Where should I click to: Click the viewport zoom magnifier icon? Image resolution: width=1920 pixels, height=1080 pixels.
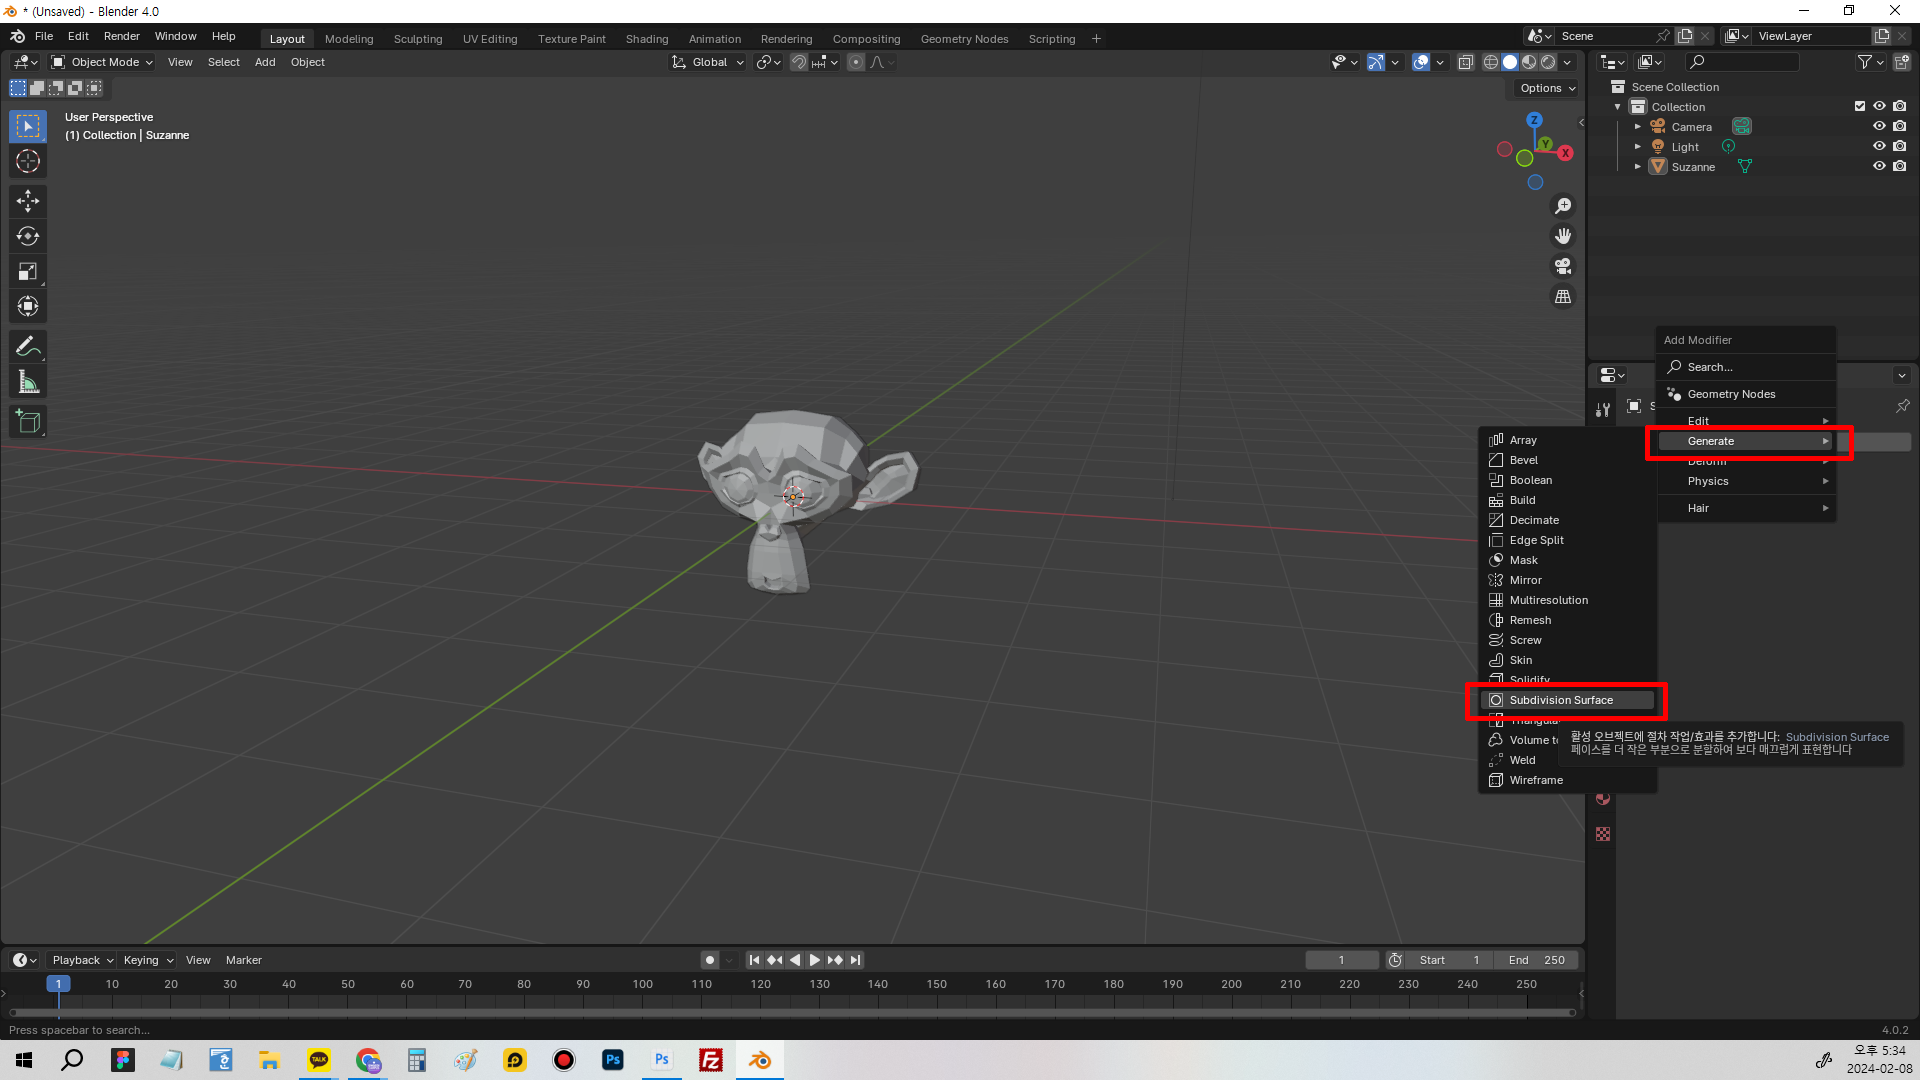click(x=1563, y=206)
